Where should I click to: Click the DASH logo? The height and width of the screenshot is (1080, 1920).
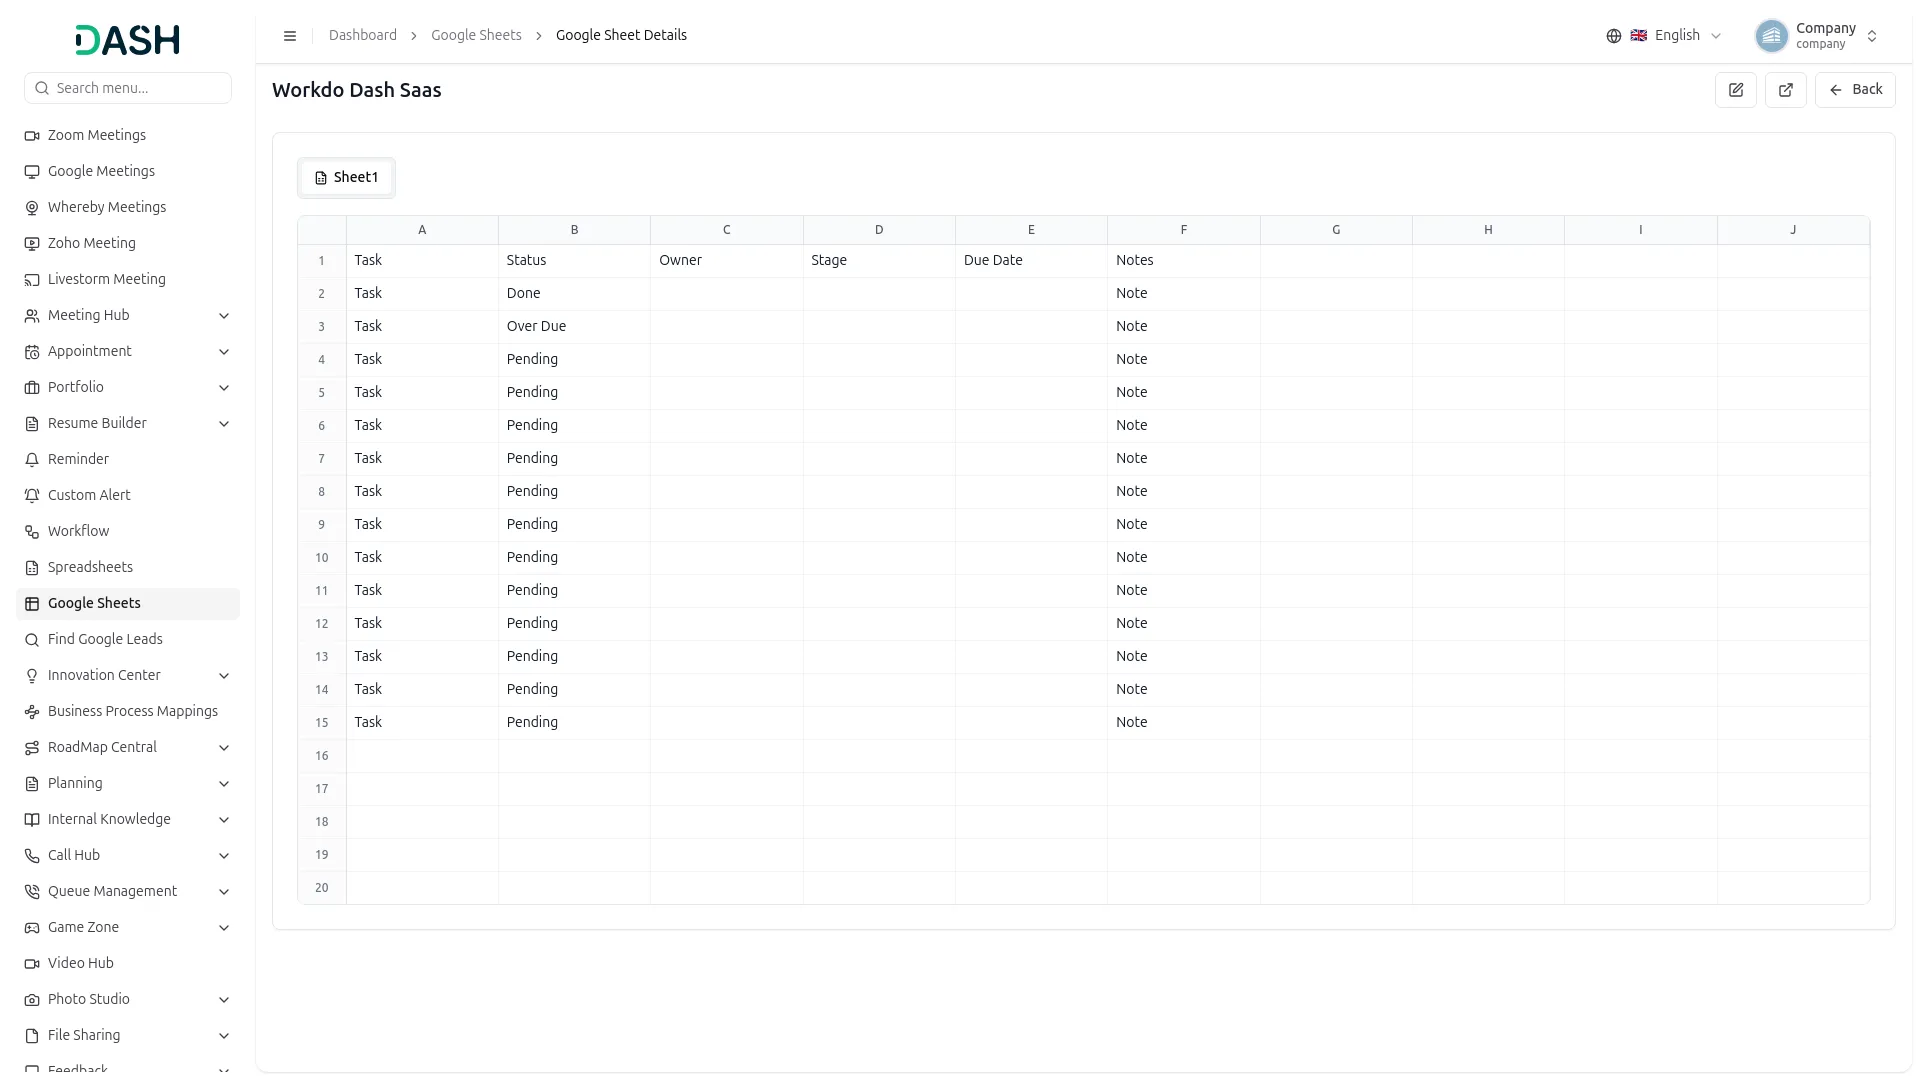point(127,40)
